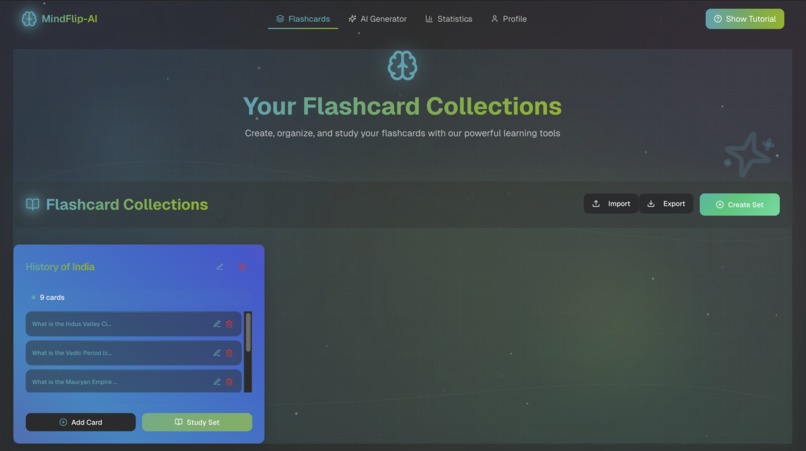This screenshot has height=451, width=806.
Task: Delete the Vedic Period card (trash icon)
Action: pyautogui.click(x=229, y=353)
